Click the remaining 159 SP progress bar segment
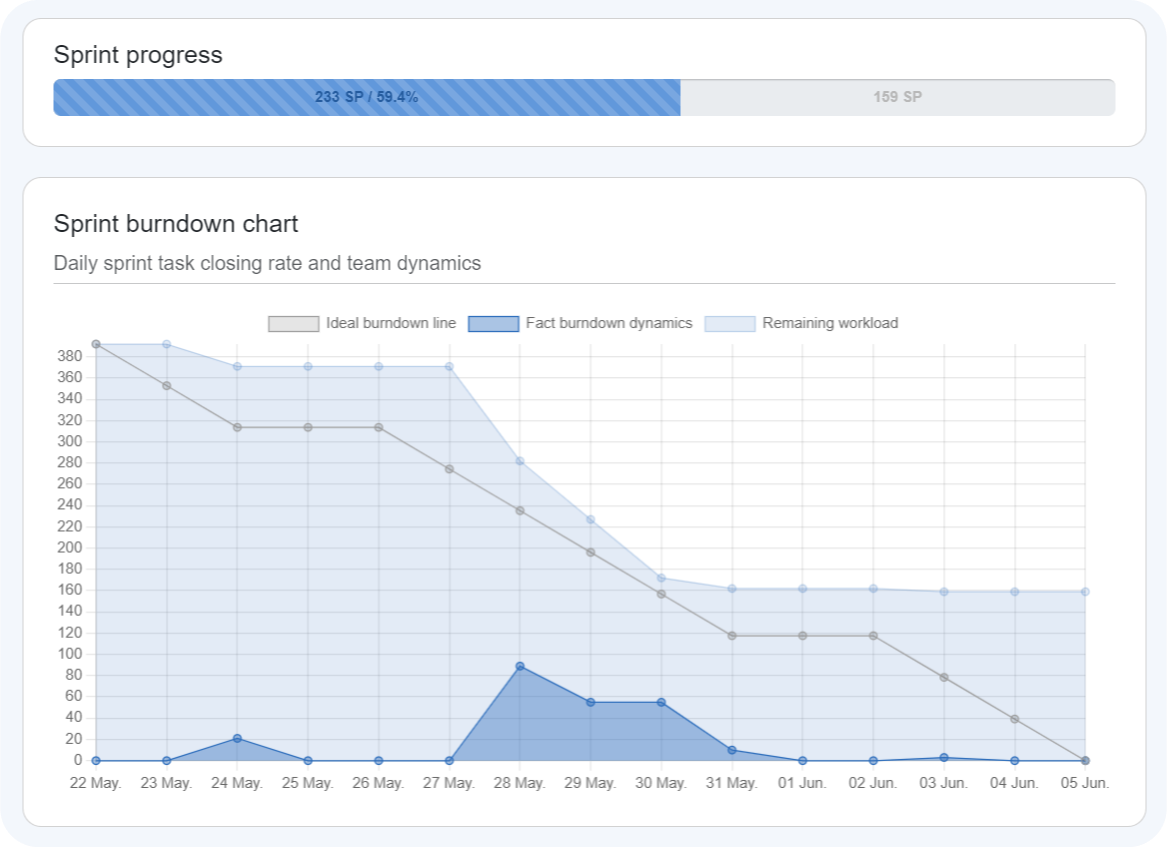1167x847 pixels. 897,97
